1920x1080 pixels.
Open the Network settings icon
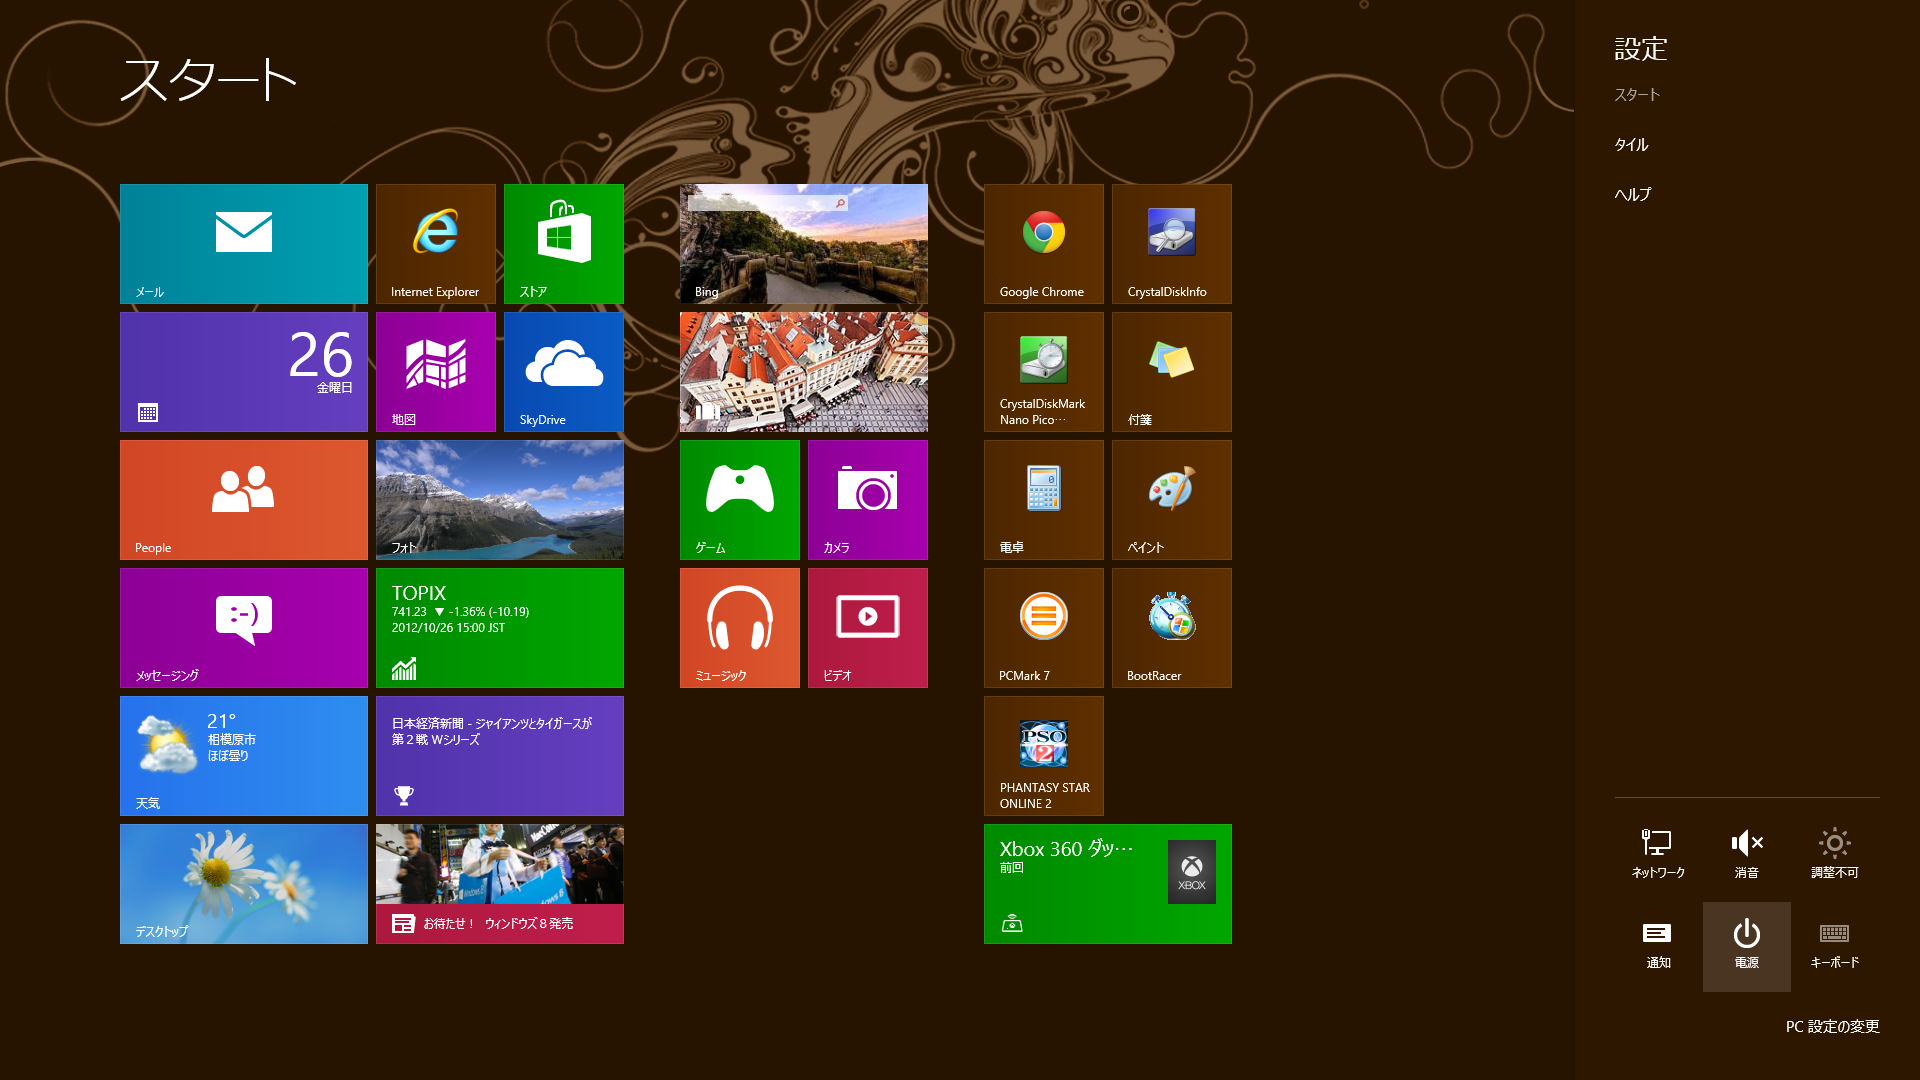[1658, 853]
